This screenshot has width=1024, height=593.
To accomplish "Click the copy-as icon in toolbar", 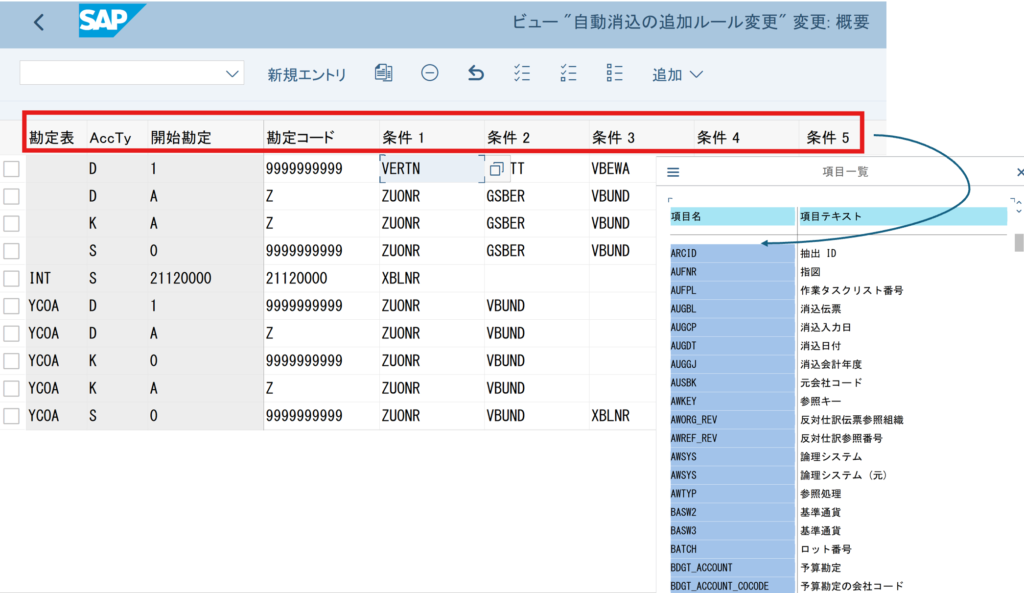I will (383, 73).
